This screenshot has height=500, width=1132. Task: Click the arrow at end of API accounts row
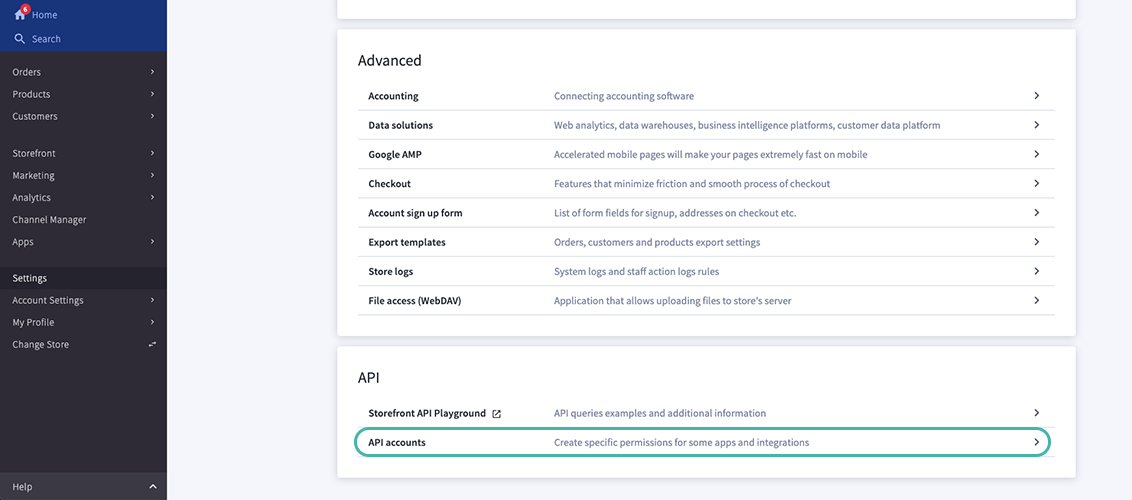pos(1036,442)
